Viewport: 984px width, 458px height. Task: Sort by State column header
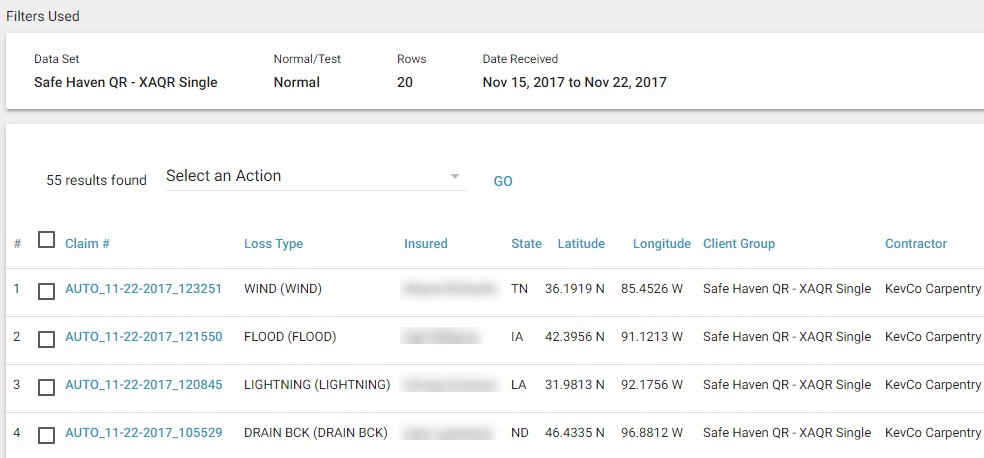526,244
